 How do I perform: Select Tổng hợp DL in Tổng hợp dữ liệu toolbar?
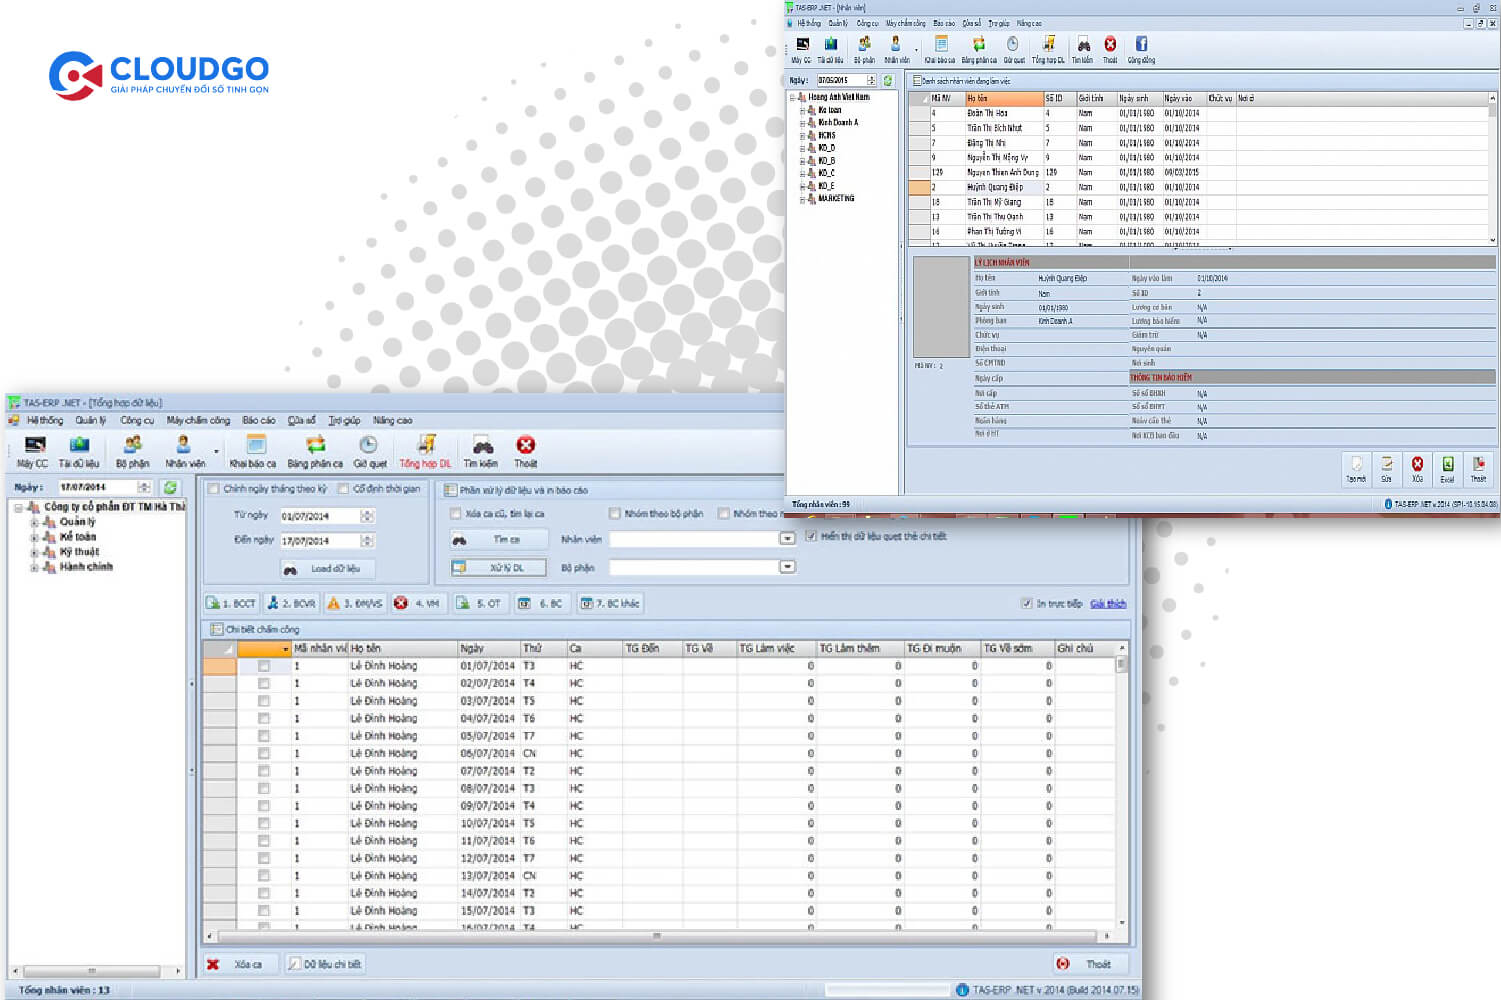coord(425,451)
